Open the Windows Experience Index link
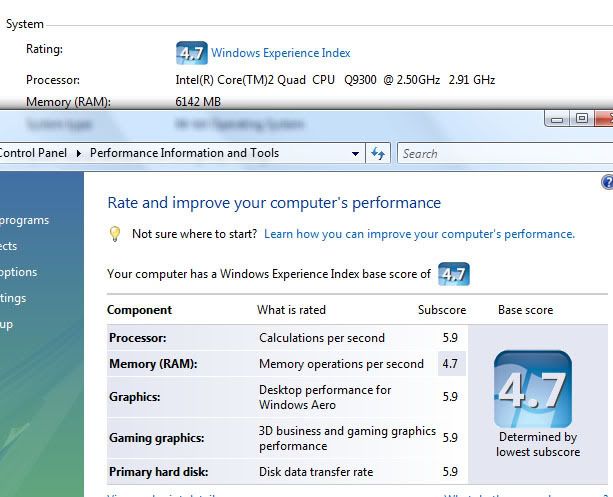613x497 pixels. point(280,53)
